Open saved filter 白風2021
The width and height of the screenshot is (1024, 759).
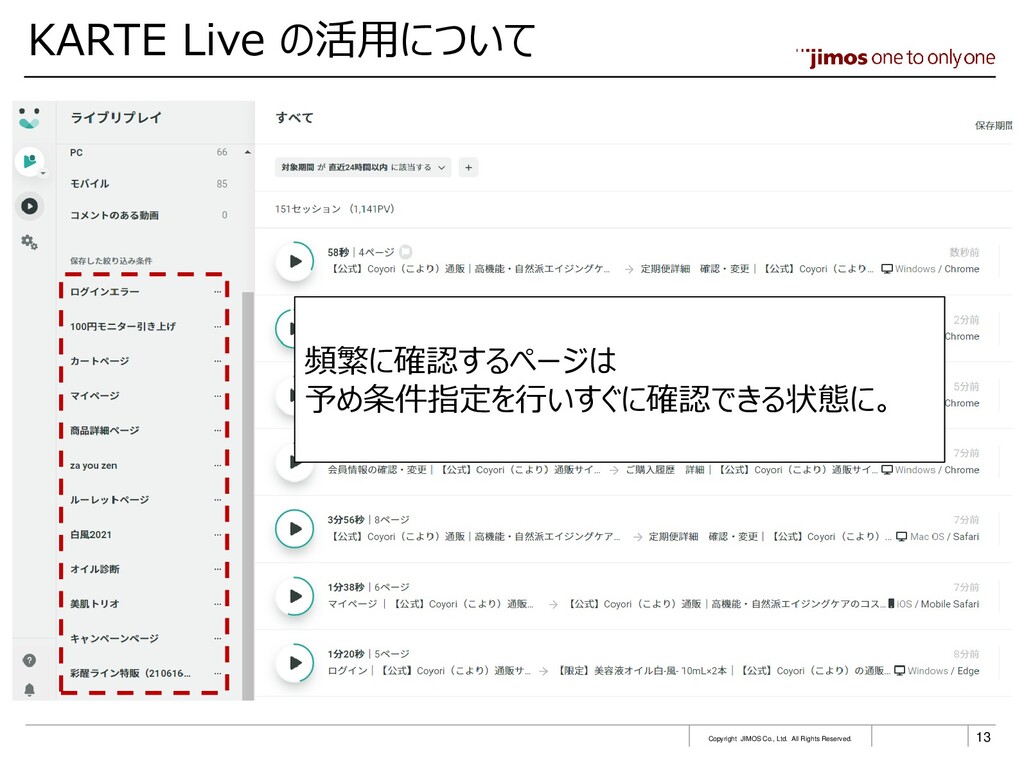pos(91,534)
